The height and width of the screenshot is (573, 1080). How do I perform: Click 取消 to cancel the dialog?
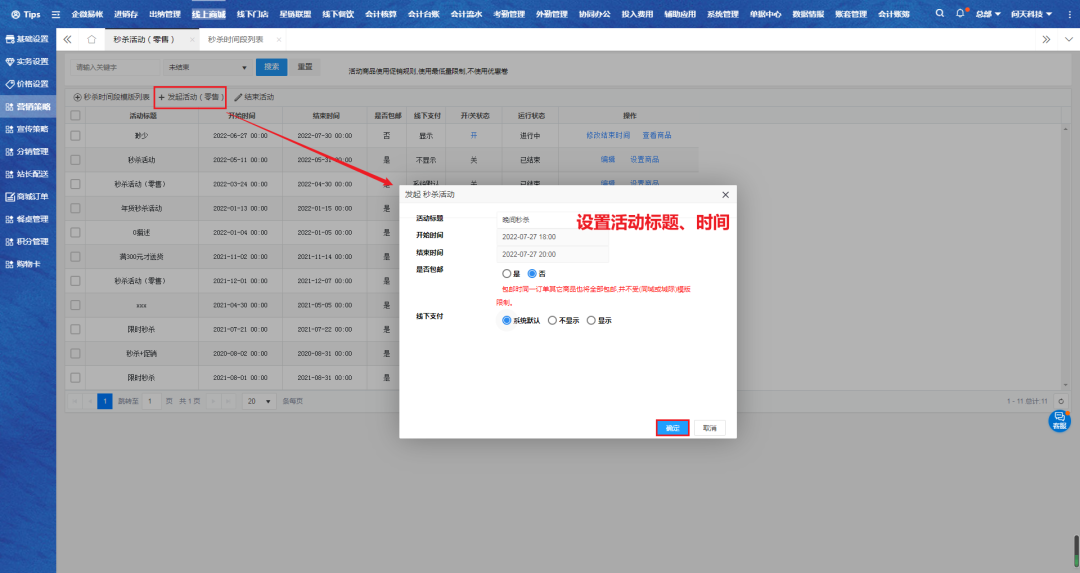(709, 428)
